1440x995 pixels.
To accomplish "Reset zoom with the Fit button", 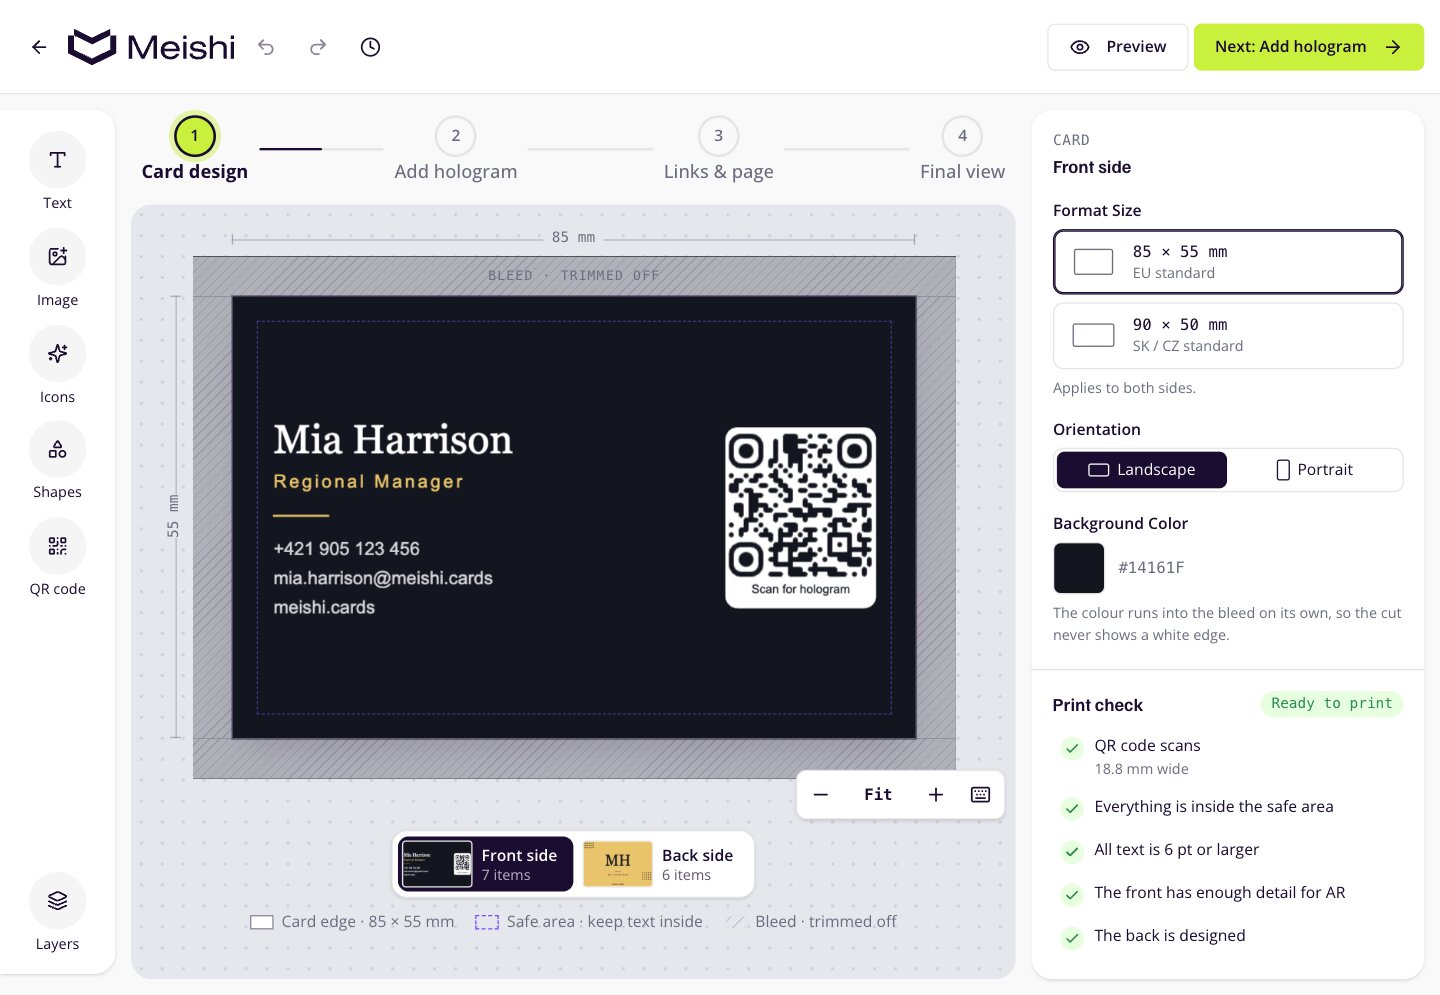I will (x=878, y=795).
